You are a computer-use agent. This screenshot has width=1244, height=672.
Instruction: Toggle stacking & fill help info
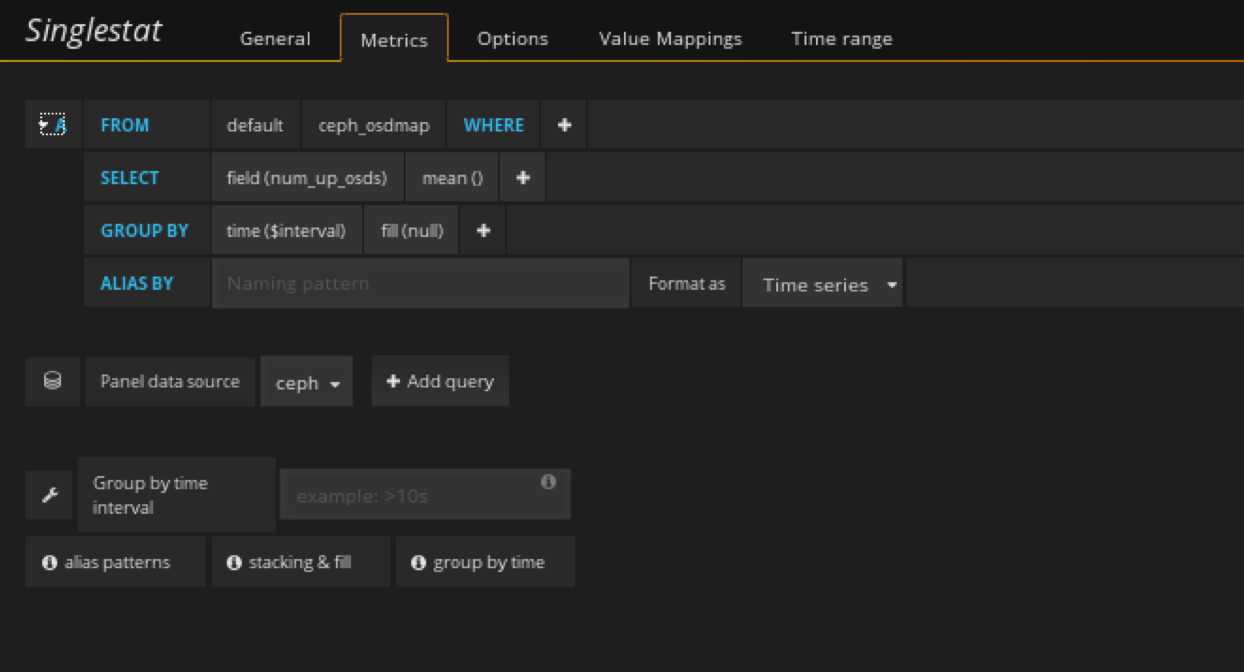[x=300, y=562]
